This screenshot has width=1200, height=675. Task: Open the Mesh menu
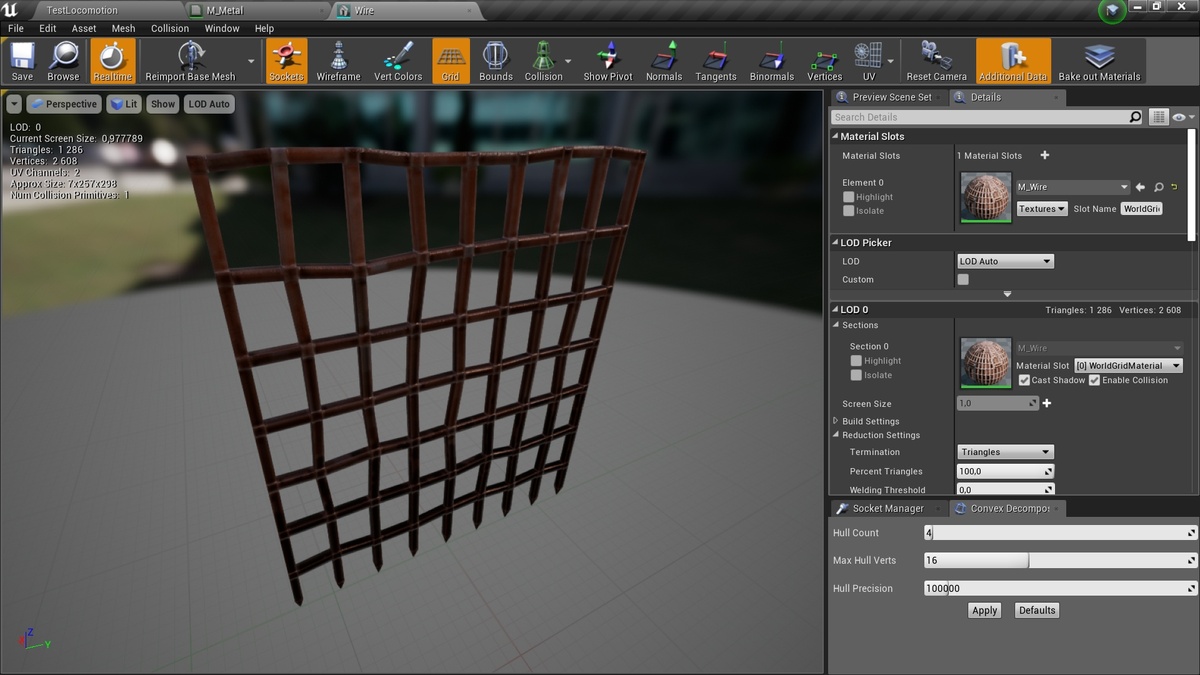(x=124, y=28)
